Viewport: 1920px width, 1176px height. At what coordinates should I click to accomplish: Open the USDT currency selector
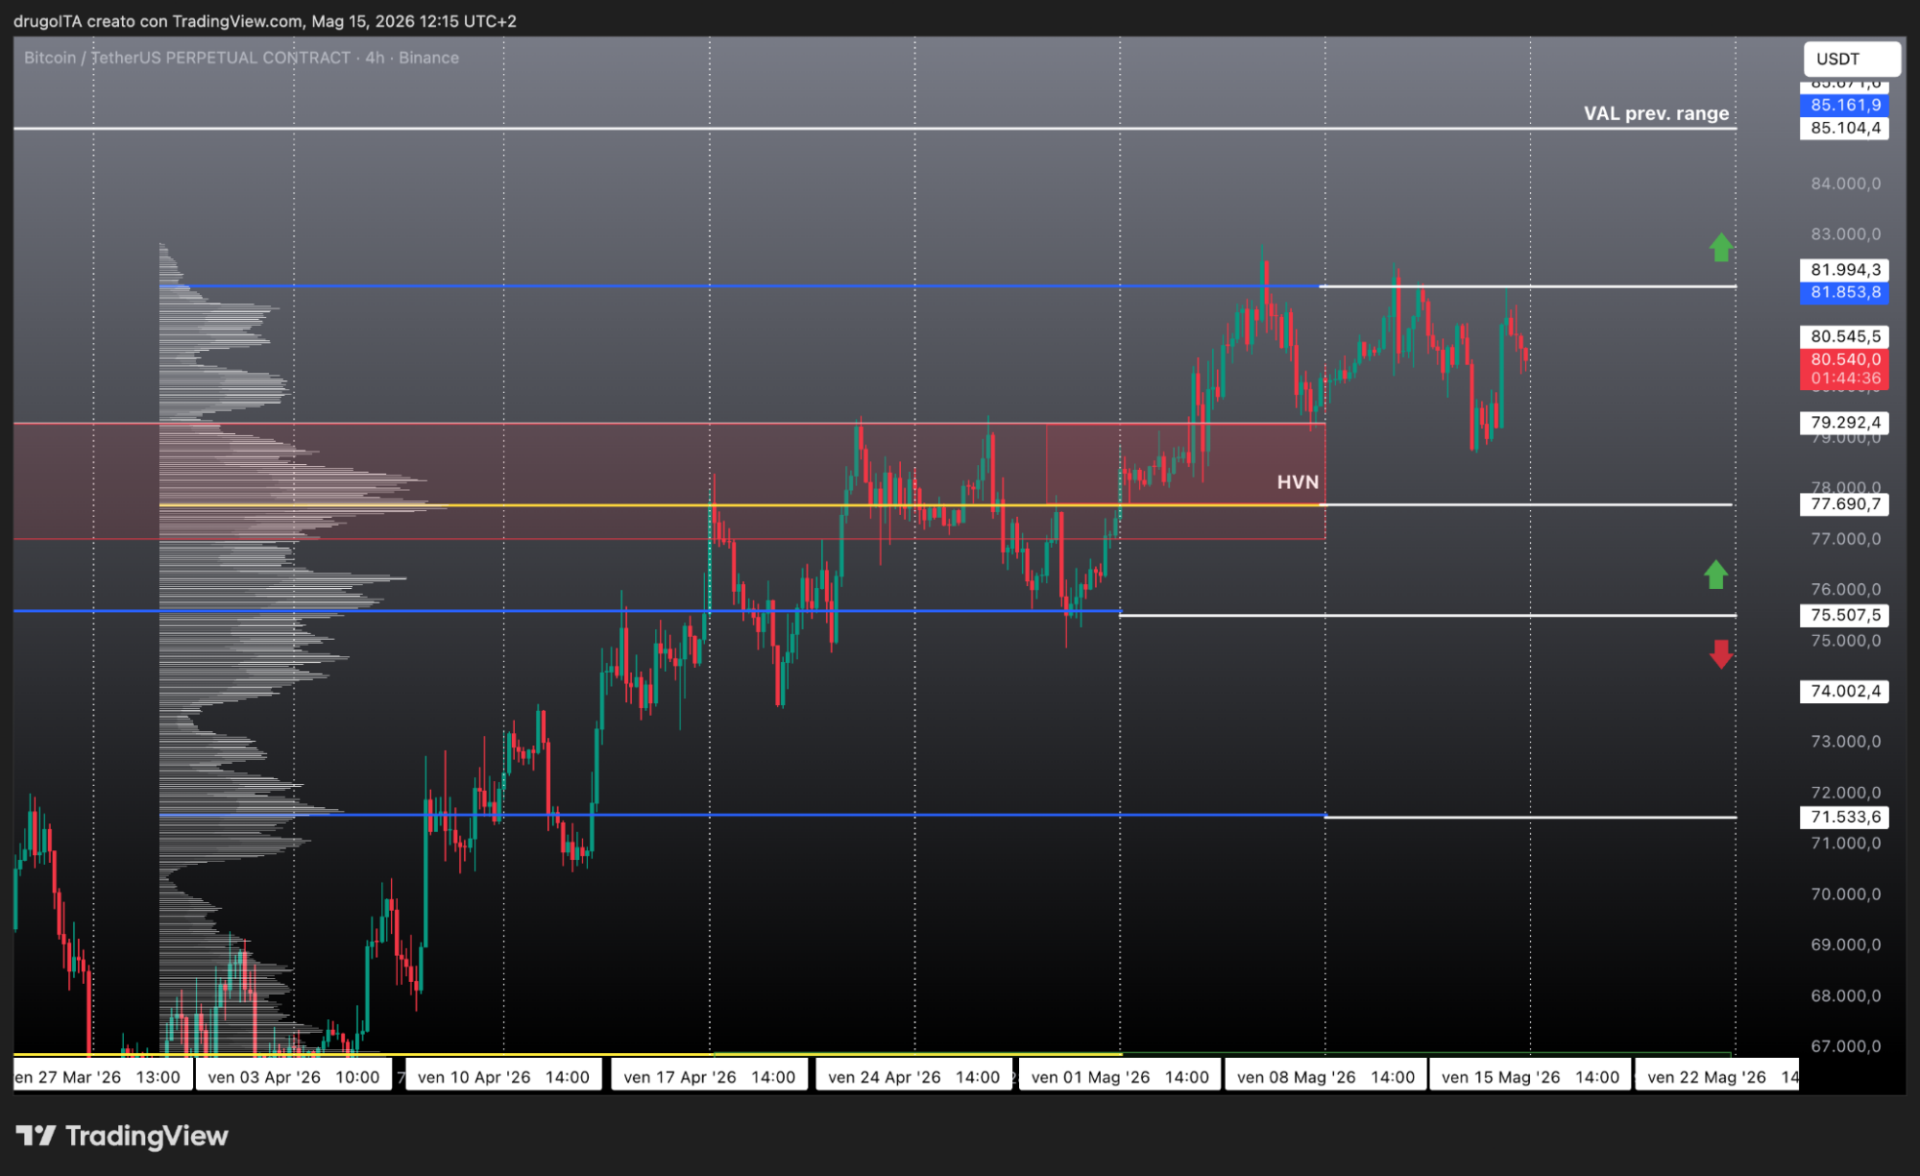click(x=1851, y=59)
